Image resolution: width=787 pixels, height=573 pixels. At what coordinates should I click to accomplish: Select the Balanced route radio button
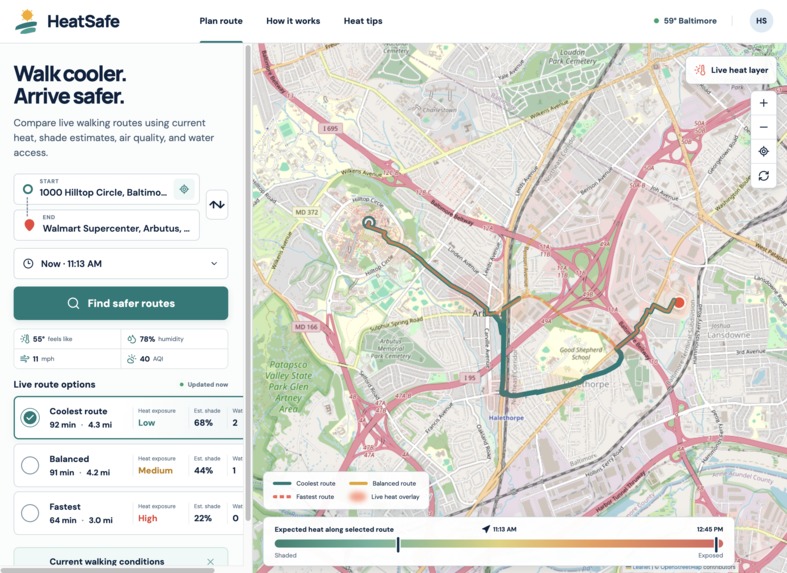(30, 465)
